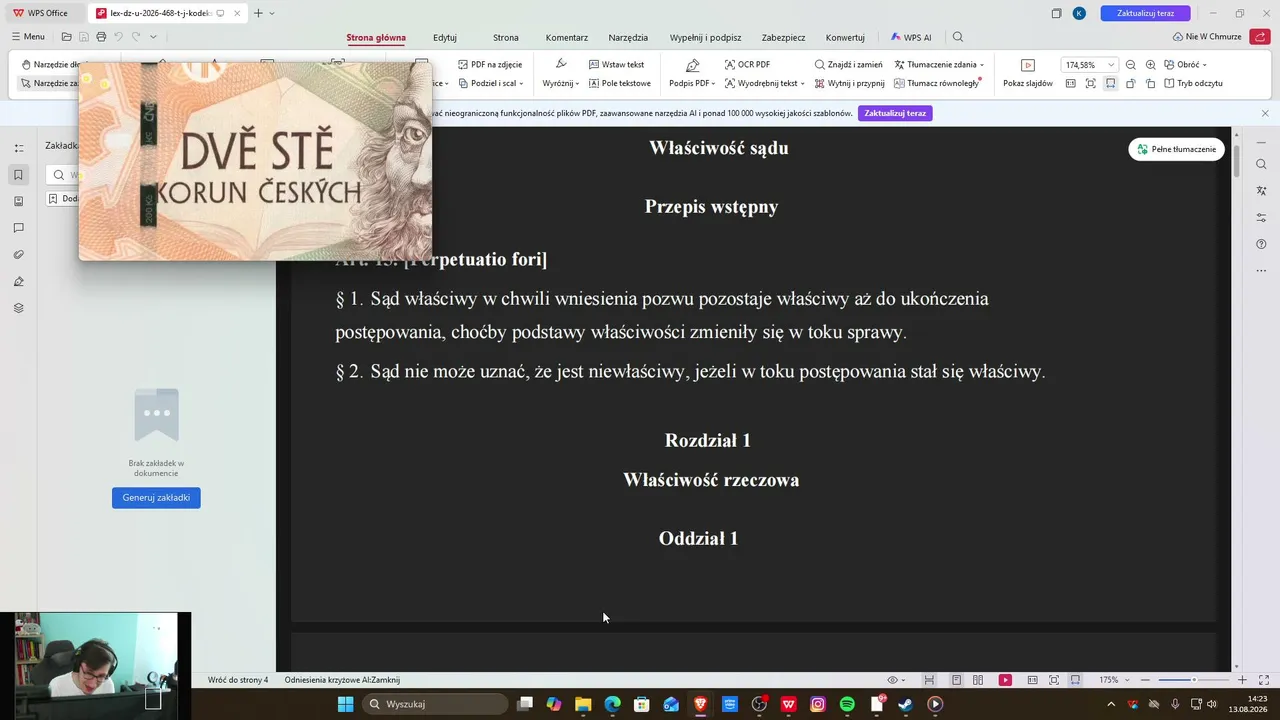1280x720 pixels.
Task: Run OCR PDF recognition
Action: 747,65
